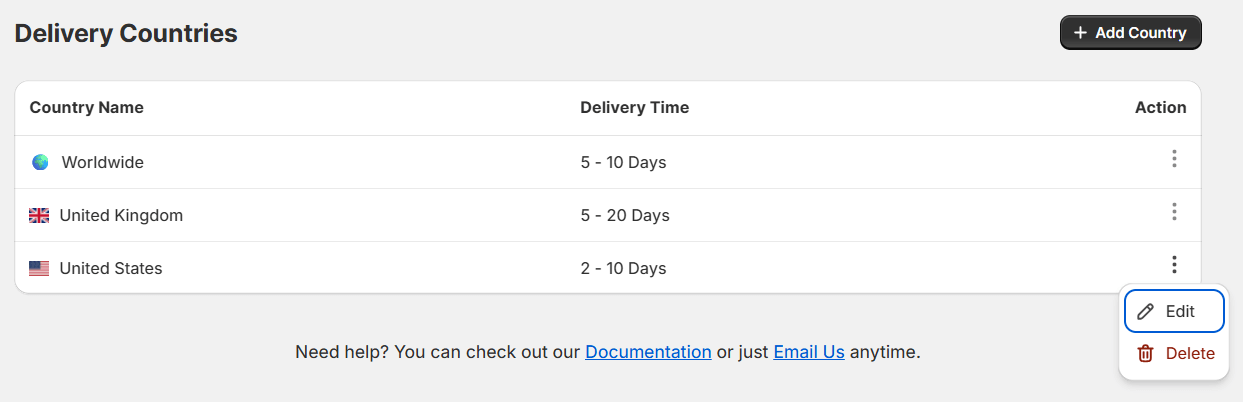Image resolution: width=1243 pixels, height=402 pixels.
Task: Click the 5 - 20 Days delivery time
Action: click(x=625, y=215)
